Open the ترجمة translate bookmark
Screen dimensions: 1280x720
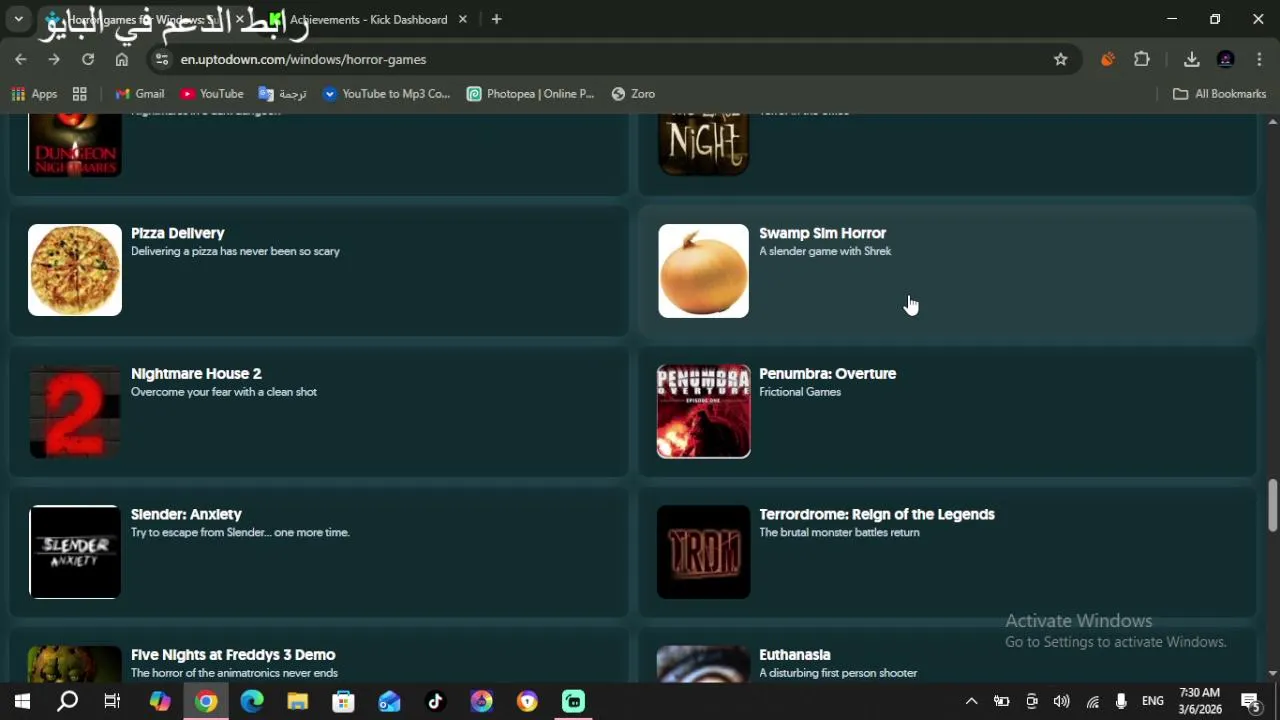pyautogui.click(x=283, y=94)
